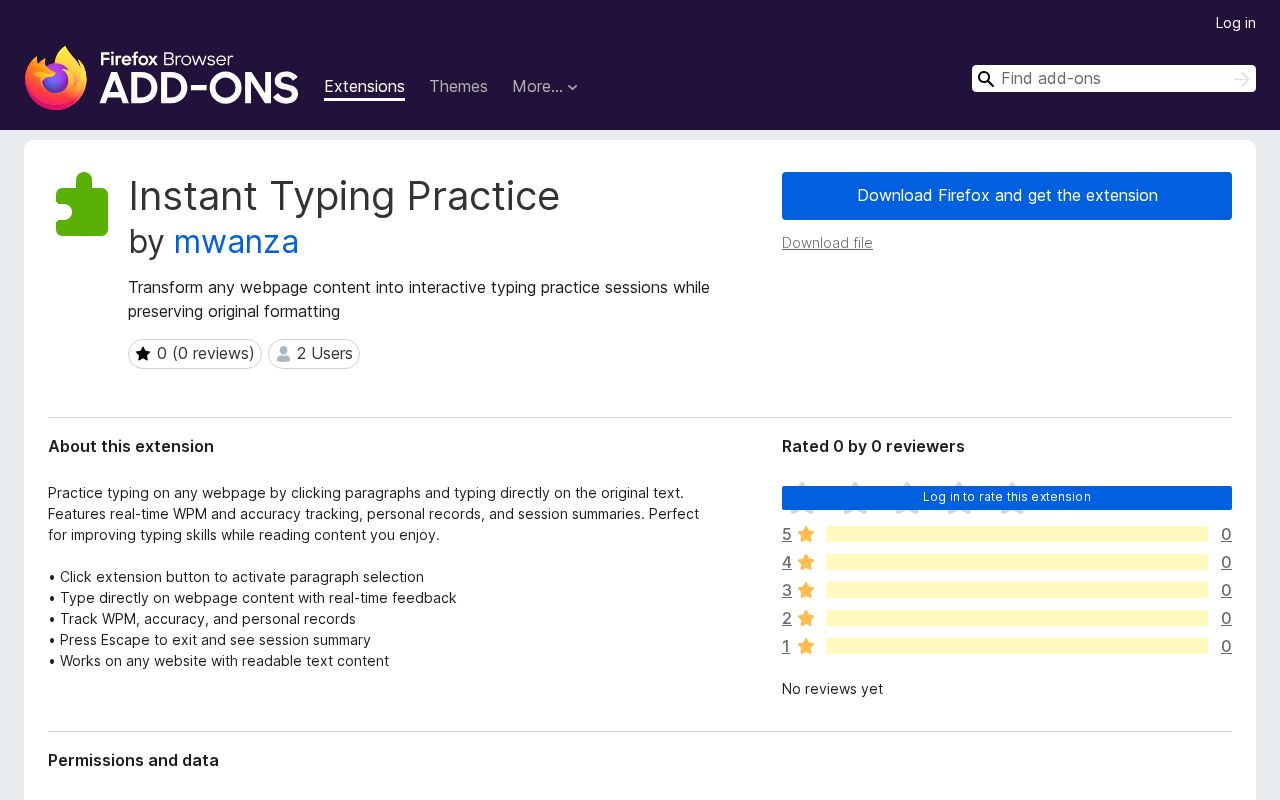The height and width of the screenshot is (800, 1280).
Task: Open author mwanza's profile link
Action: [236, 242]
